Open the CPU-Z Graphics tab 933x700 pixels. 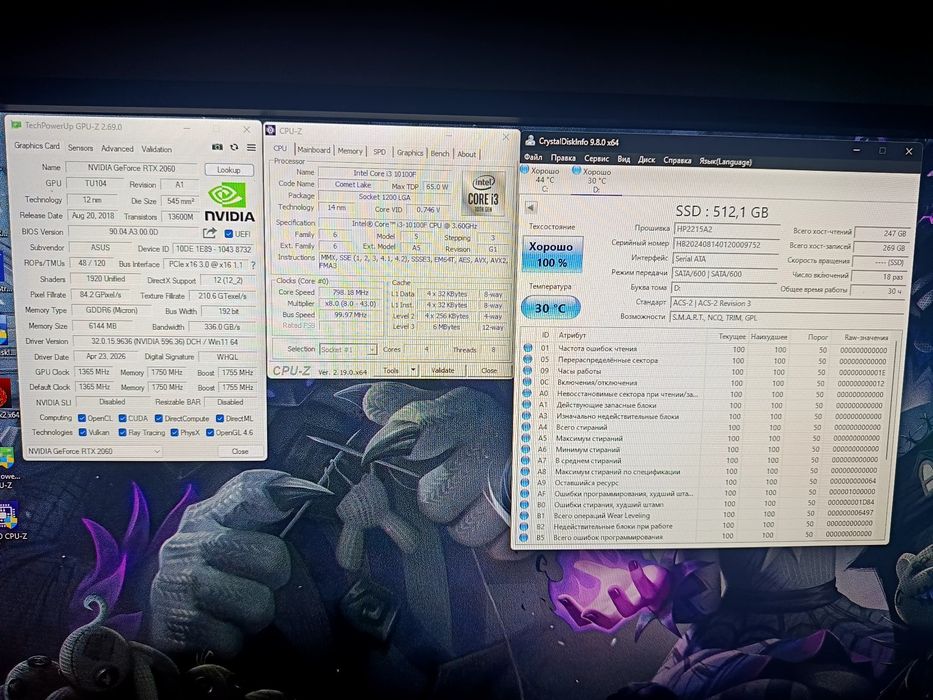(x=410, y=152)
